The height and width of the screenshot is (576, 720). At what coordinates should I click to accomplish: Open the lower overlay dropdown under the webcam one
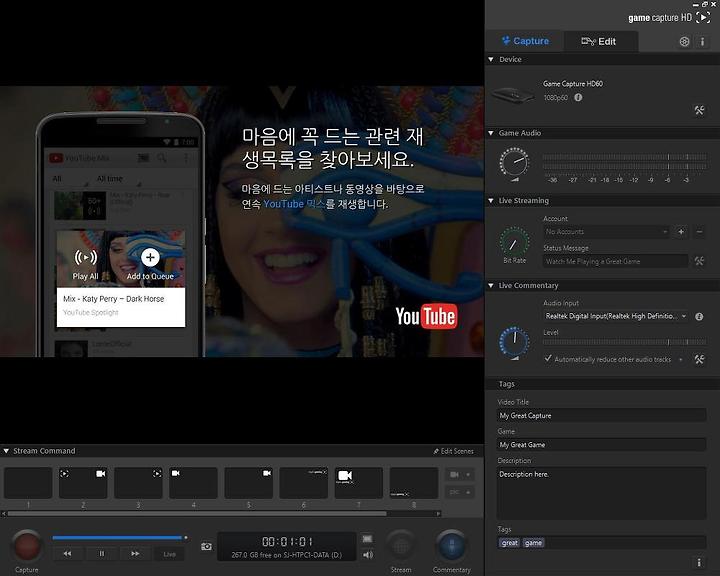pos(460,492)
